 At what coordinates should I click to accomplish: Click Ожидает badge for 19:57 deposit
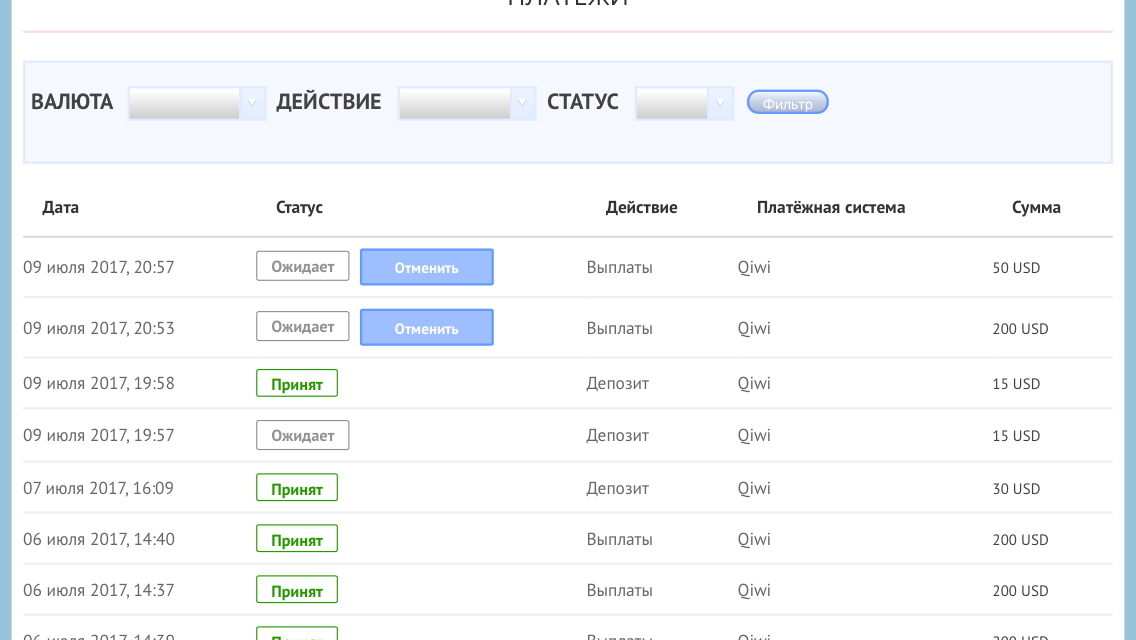(x=302, y=436)
